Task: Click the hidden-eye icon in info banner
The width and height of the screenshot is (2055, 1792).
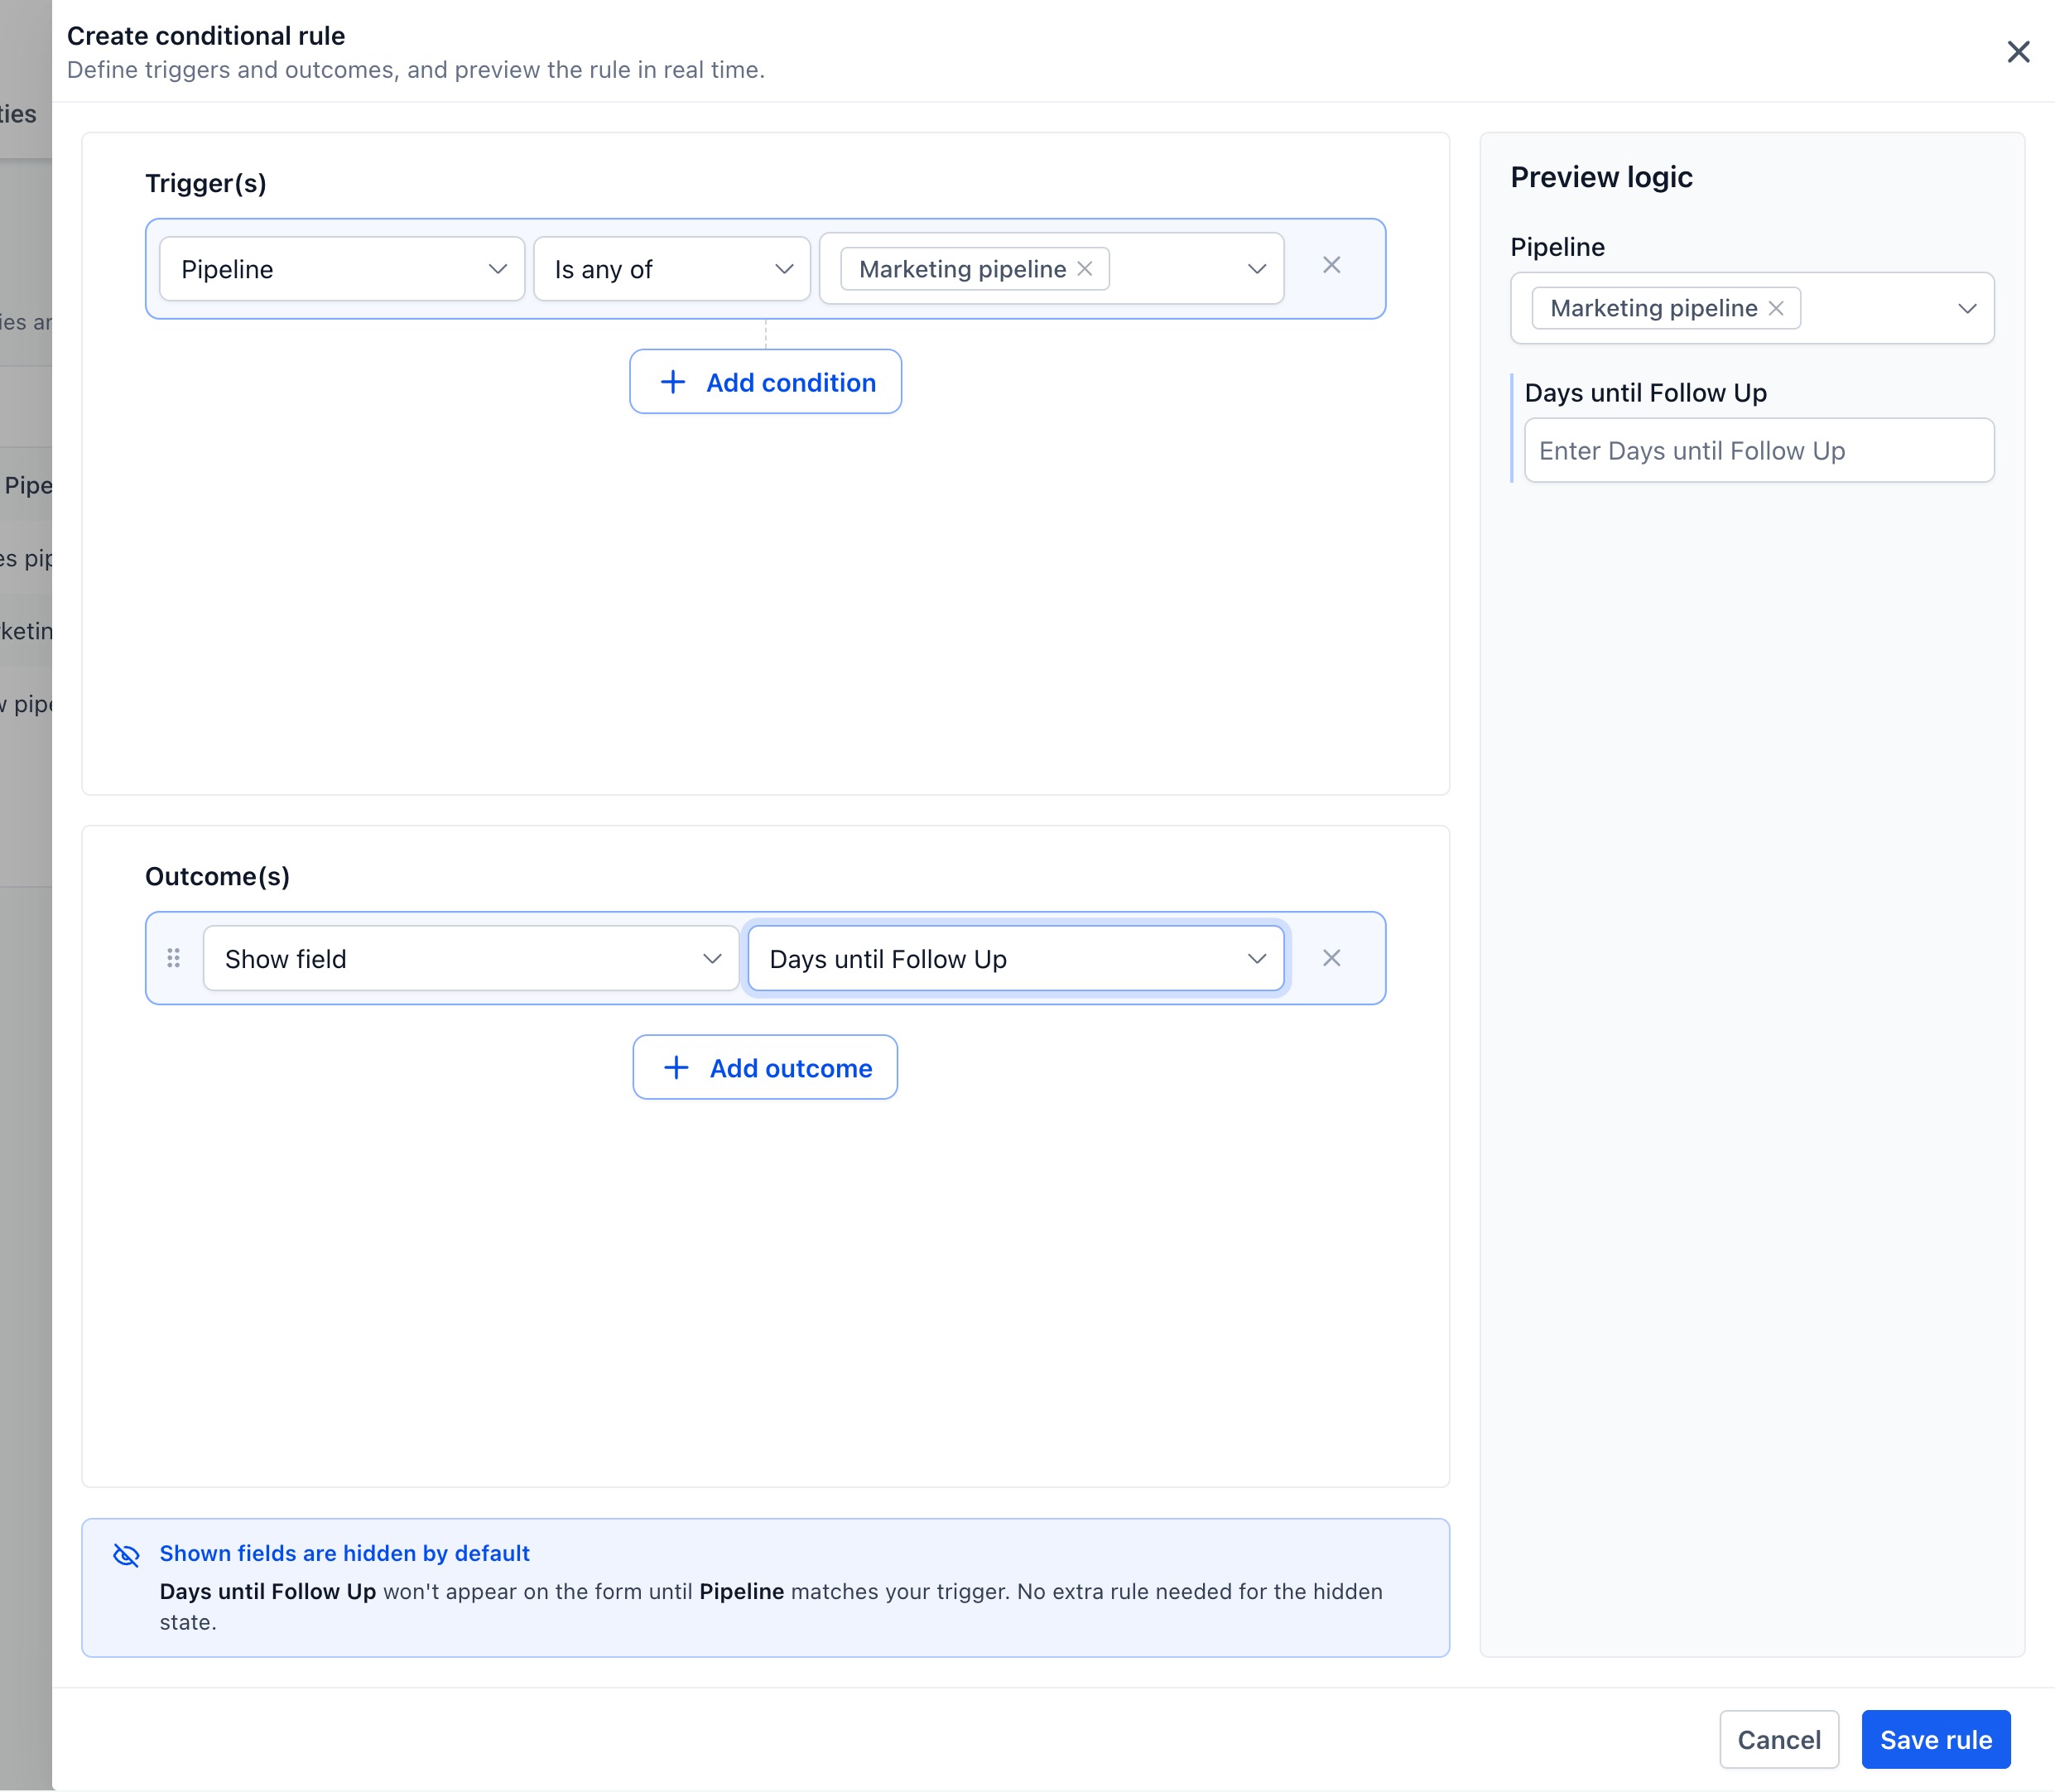Action: (126, 1554)
